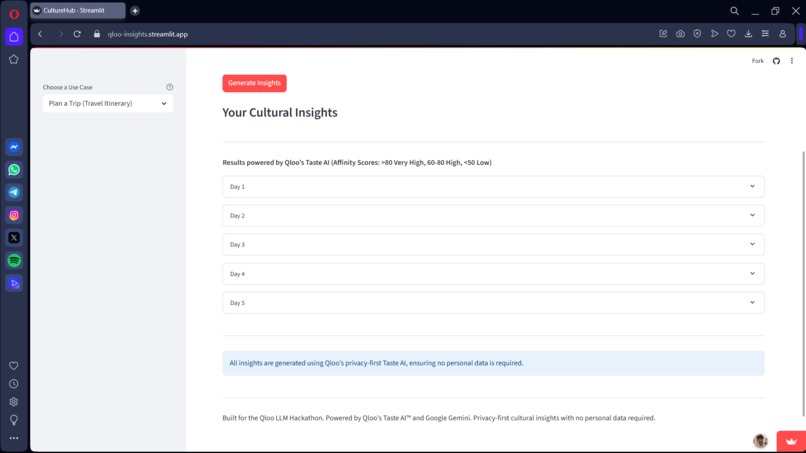The image size is (806, 453).
Task: Open bookmarks star in sidebar
Action: [x=14, y=60]
